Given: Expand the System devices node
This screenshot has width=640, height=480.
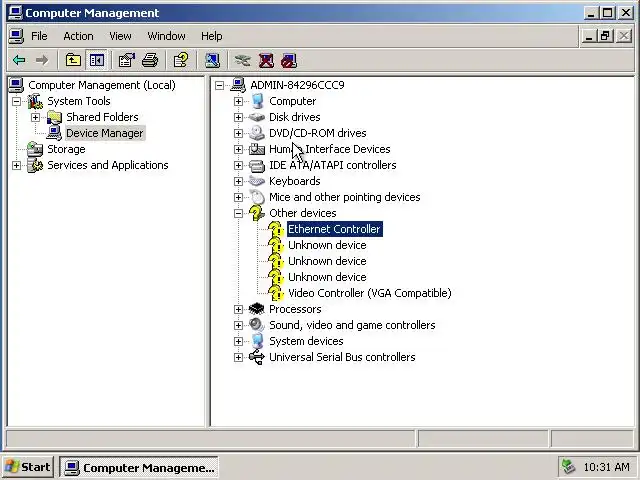Looking at the screenshot, I should [x=238, y=341].
